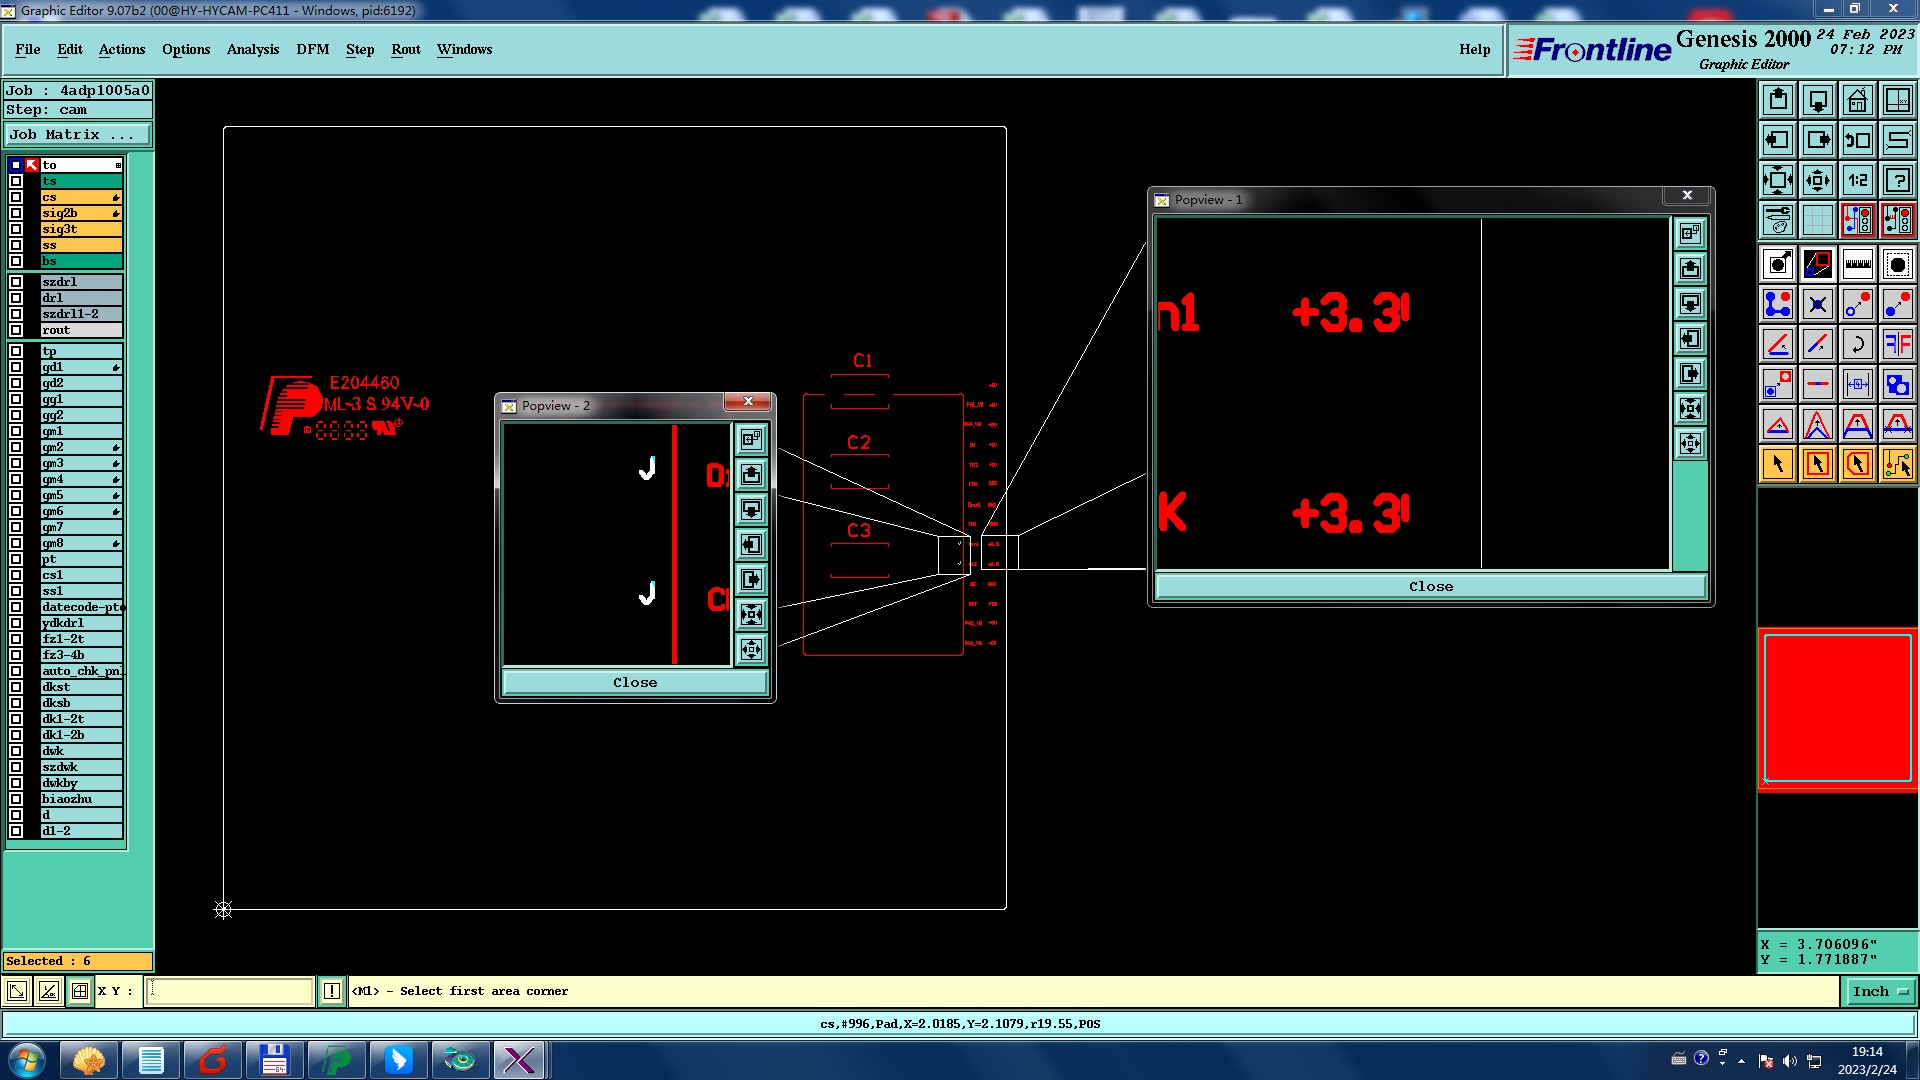The height and width of the screenshot is (1080, 1920).
Task: Click the mirror feature icon
Action: [x=1897, y=344]
